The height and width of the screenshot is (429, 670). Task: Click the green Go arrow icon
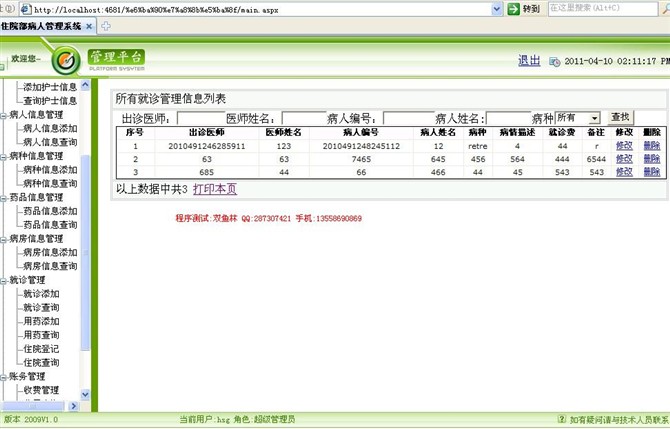point(514,9)
